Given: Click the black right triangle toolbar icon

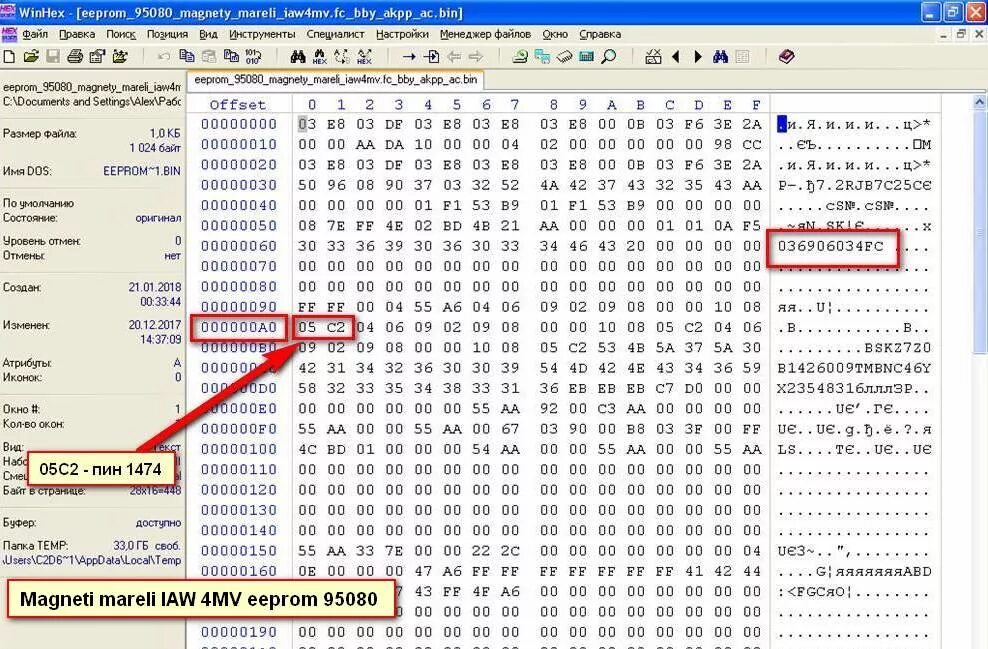Looking at the screenshot, I should coord(698,57).
